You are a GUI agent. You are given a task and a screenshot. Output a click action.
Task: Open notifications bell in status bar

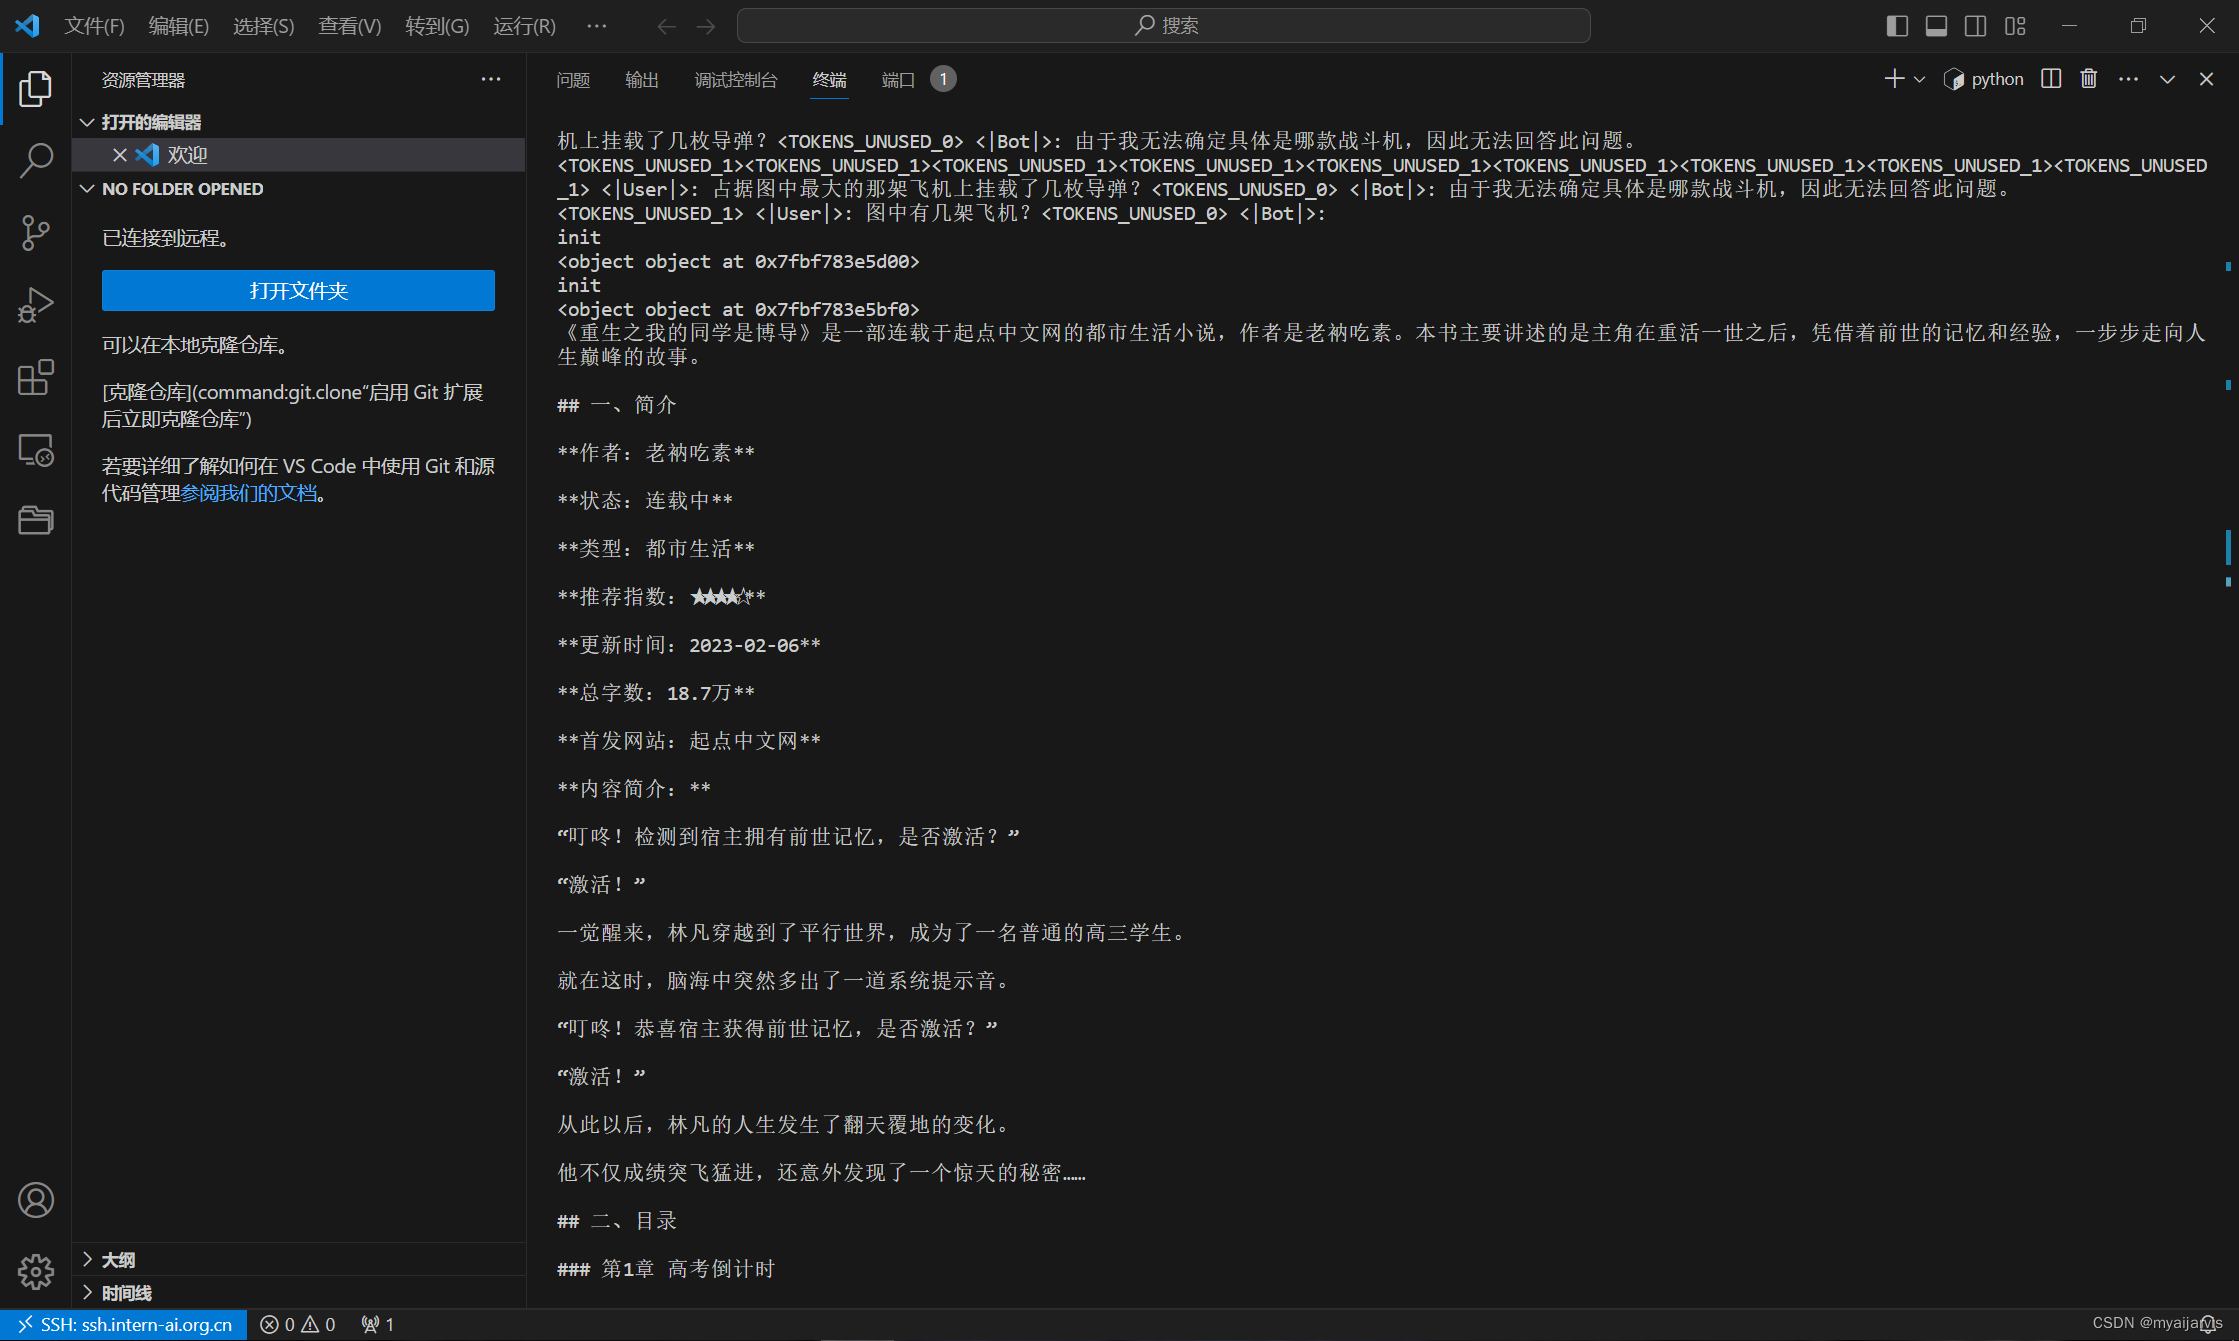[2208, 1324]
